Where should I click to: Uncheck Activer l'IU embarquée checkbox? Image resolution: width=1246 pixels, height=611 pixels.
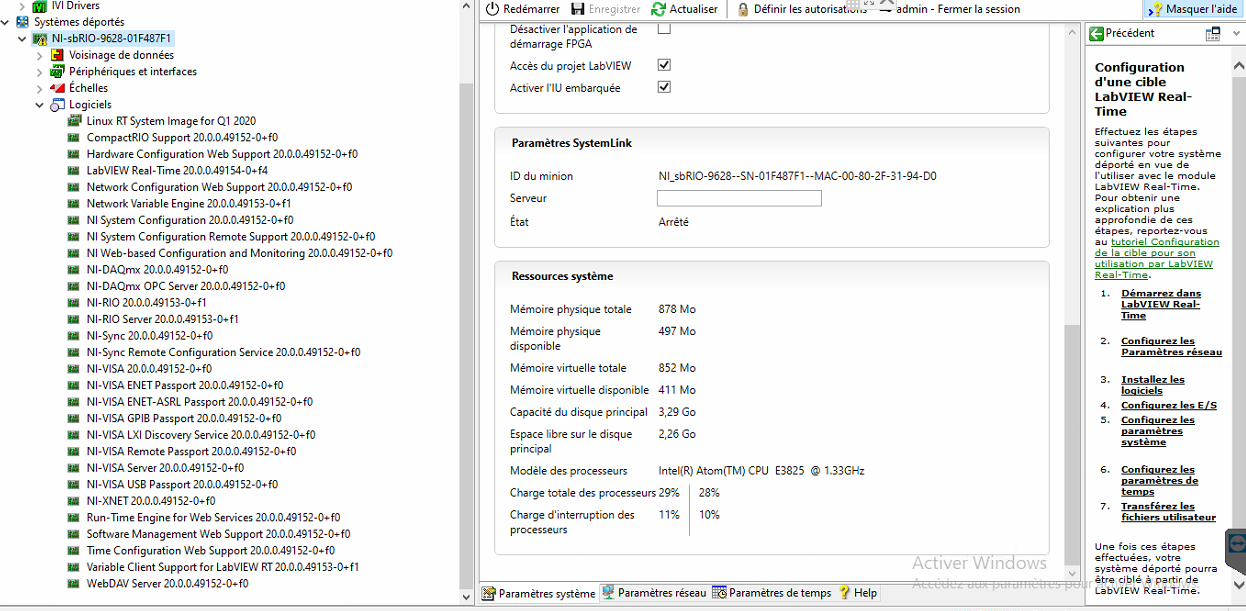point(664,87)
